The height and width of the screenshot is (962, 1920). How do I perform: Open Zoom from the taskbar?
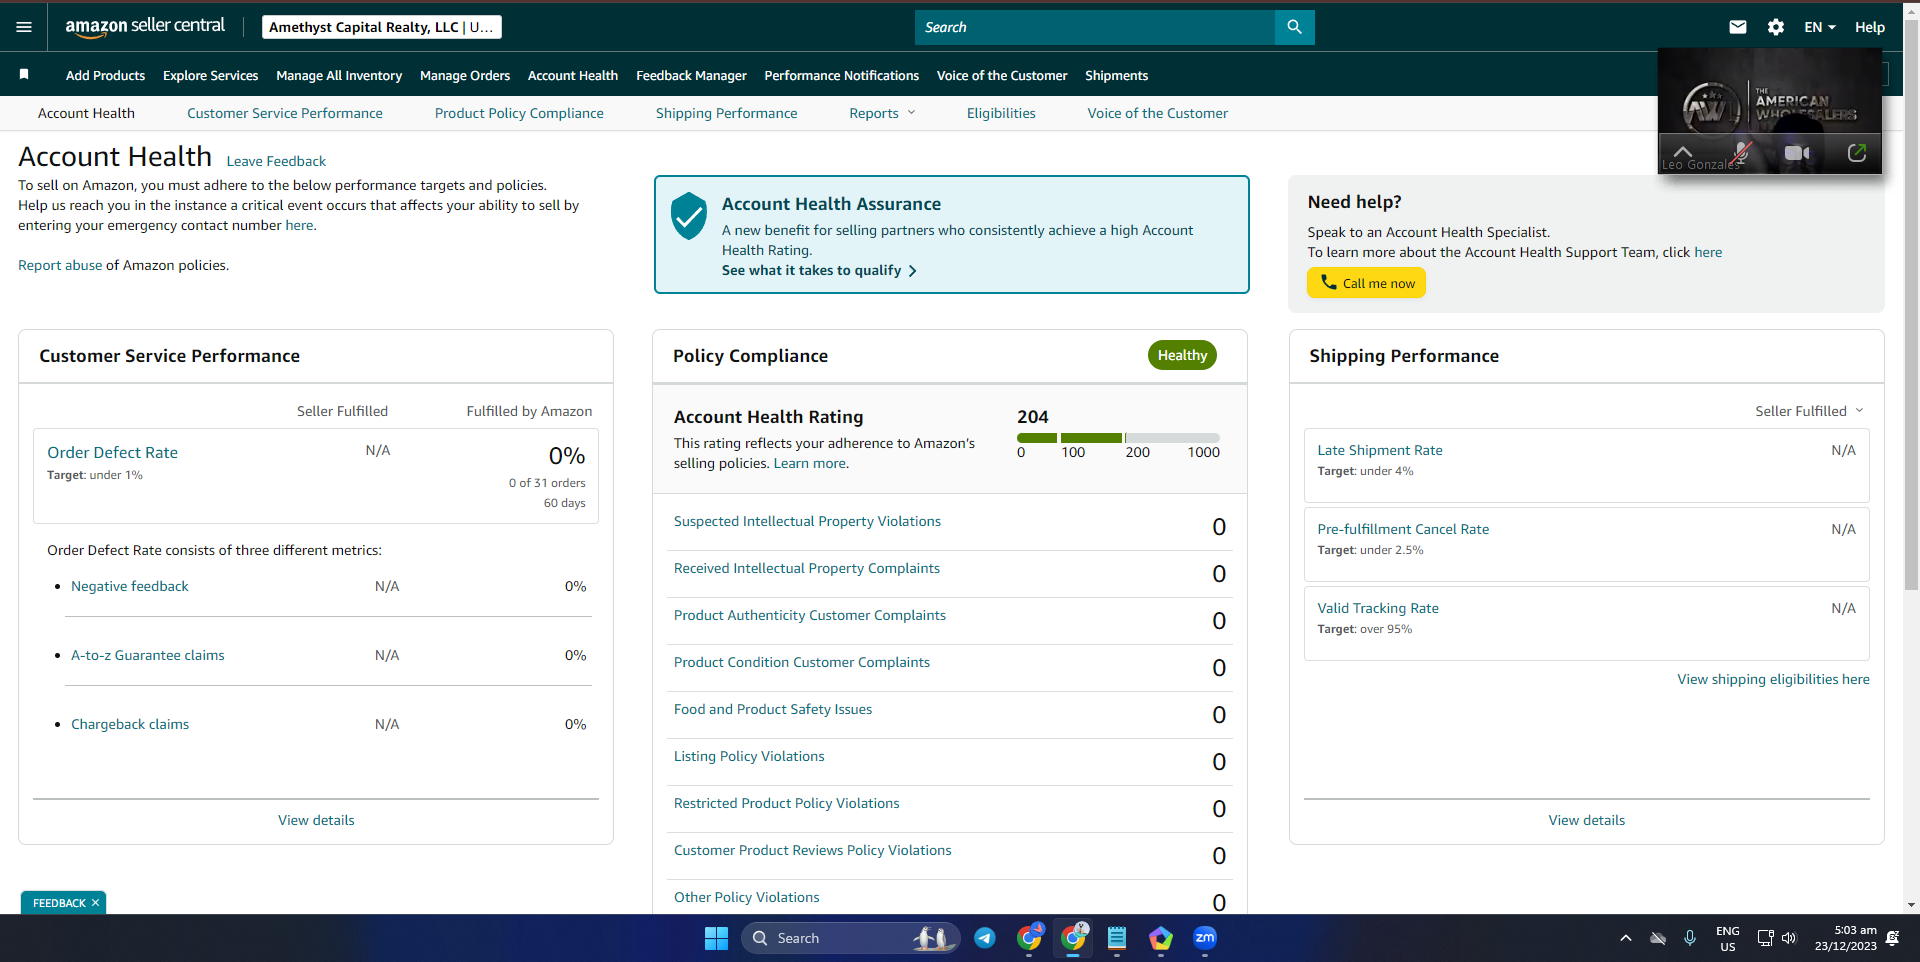(x=1205, y=938)
